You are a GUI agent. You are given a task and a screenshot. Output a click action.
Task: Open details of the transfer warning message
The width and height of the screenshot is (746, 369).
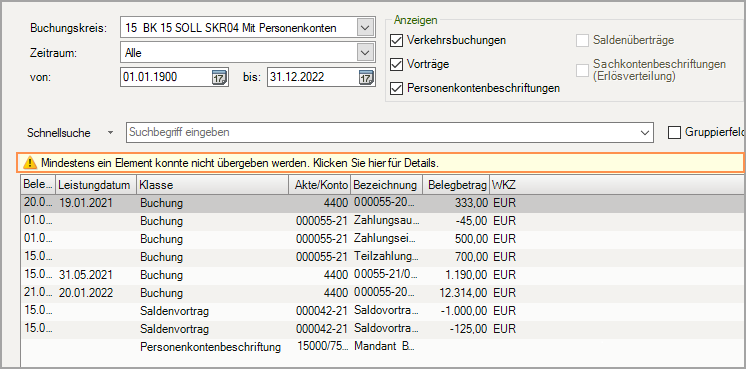point(380,163)
